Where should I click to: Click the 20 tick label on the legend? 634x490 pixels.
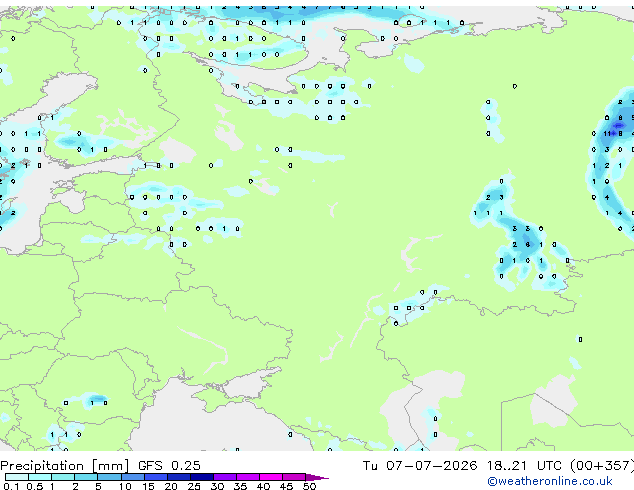tap(171, 486)
